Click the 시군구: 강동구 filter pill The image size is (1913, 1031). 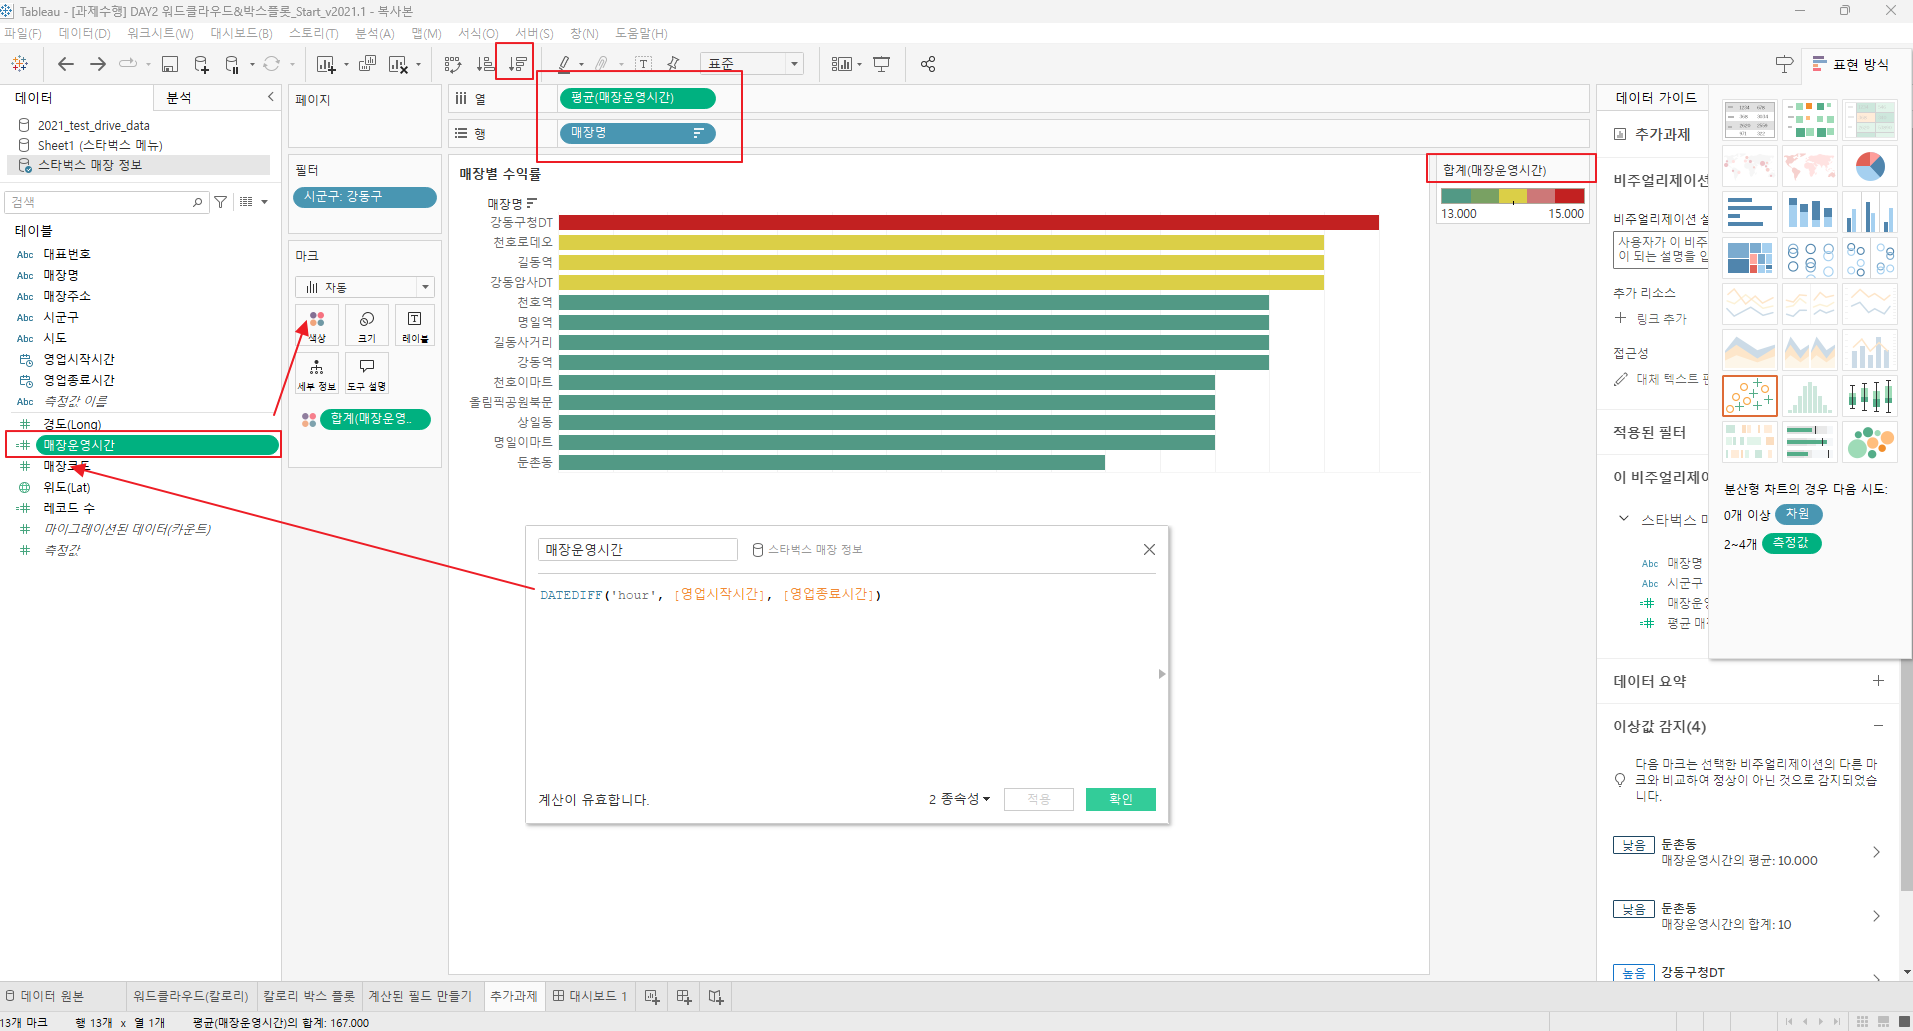click(x=364, y=197)
